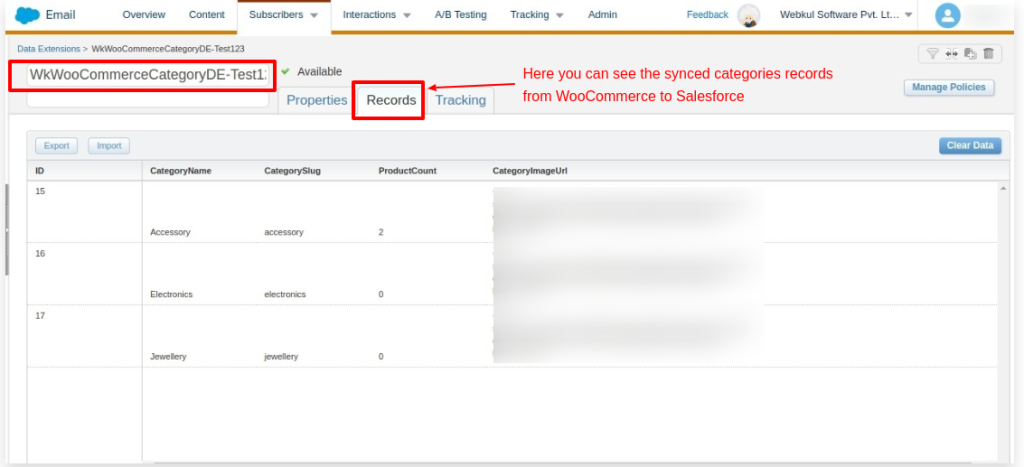Click the Salesforce cloud logo
Screen dimensions: 1024x467
click(27, 15)
